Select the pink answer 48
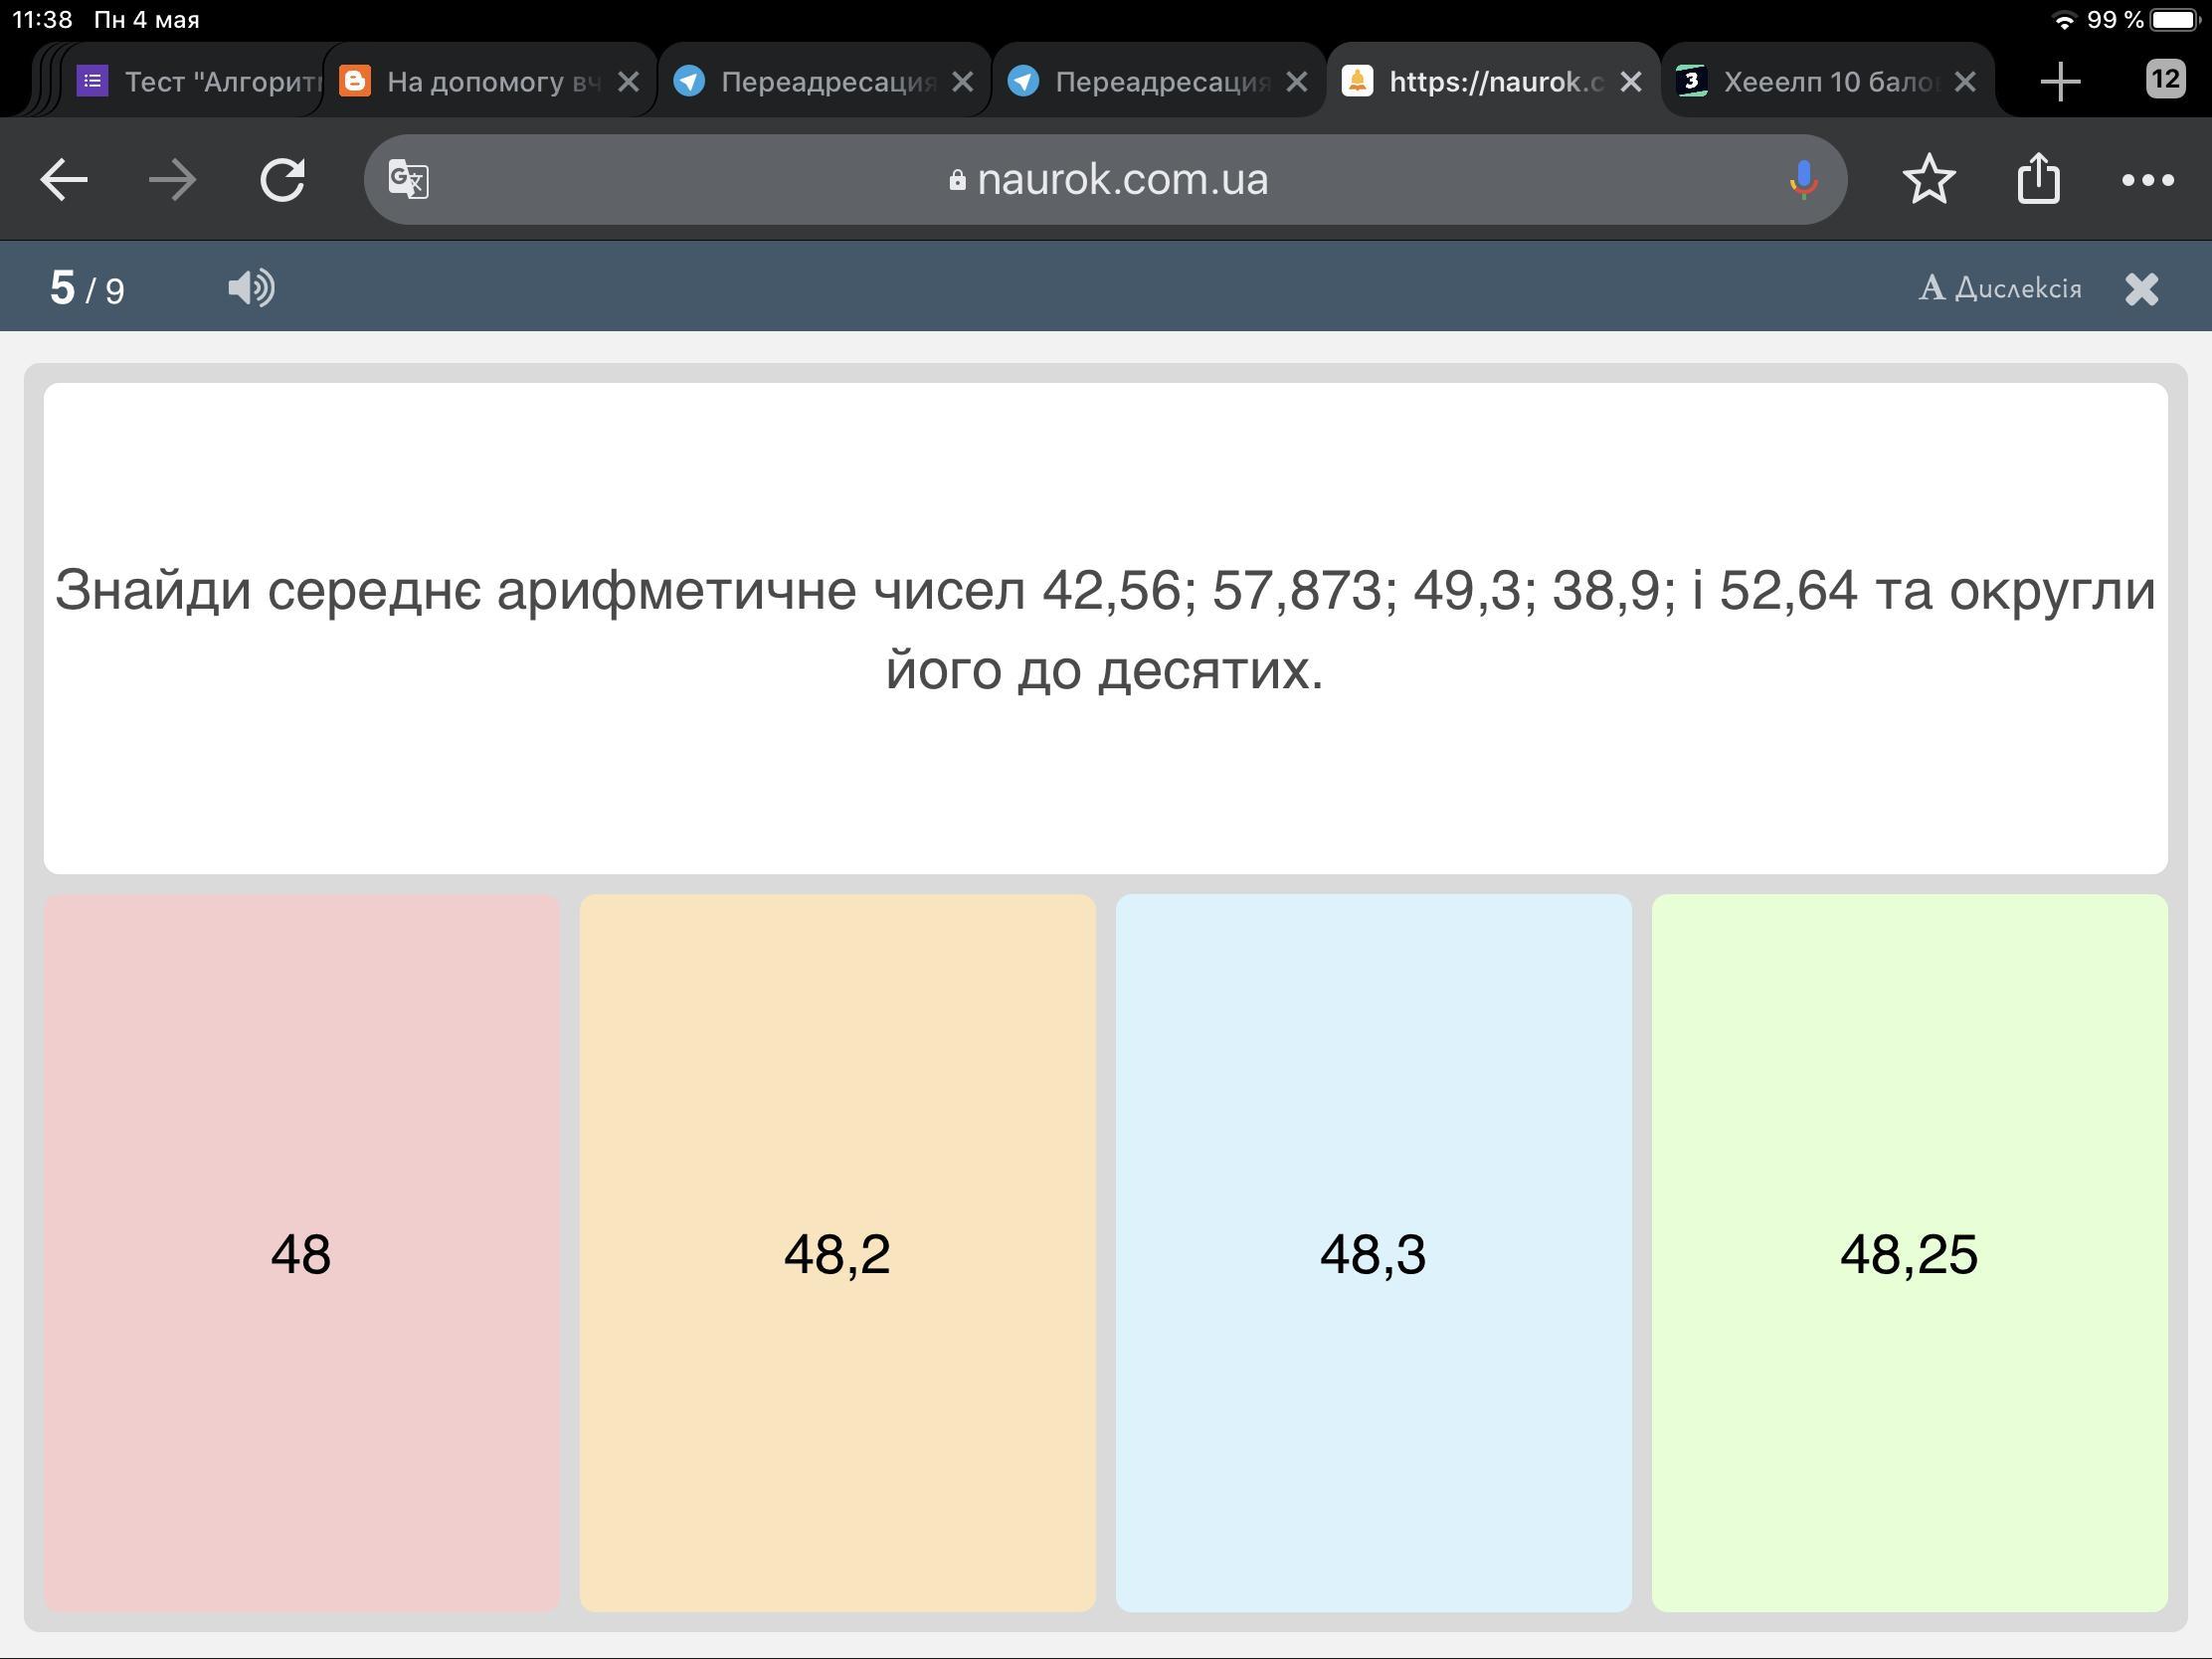This screenshot has width=2212, height=1659. 301,1253
